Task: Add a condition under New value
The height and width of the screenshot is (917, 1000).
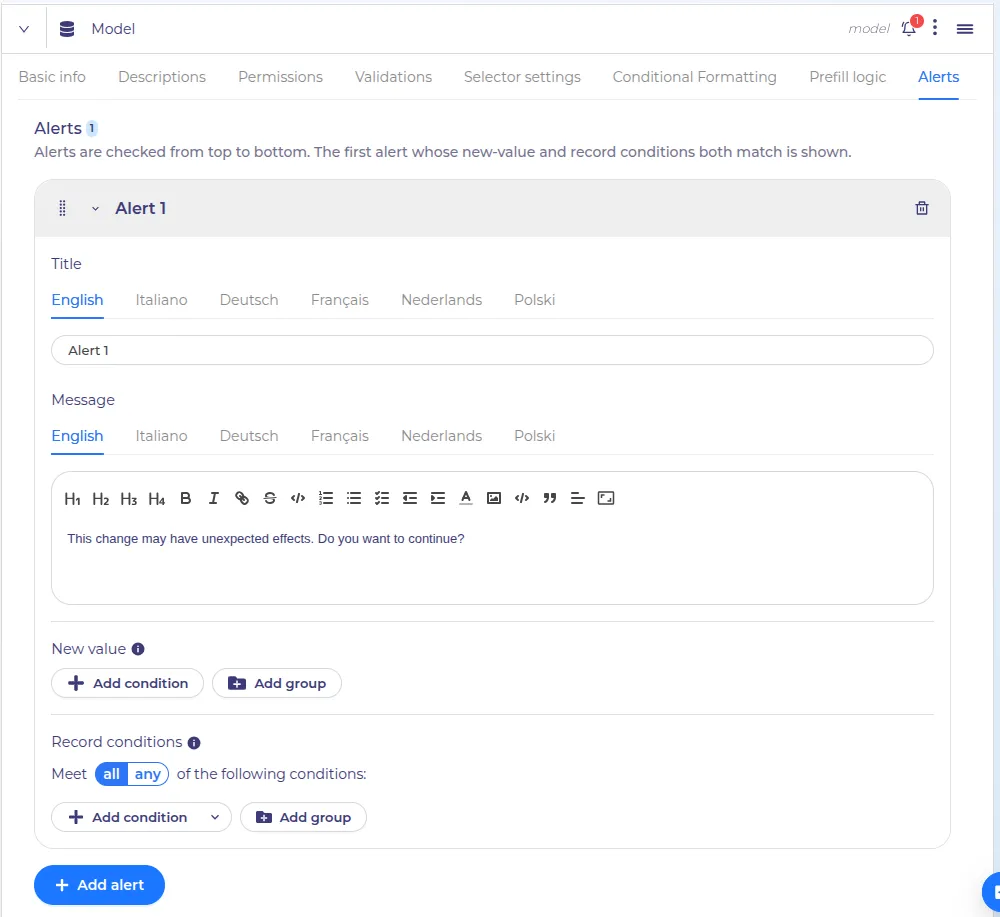Action: coord(128,684)
